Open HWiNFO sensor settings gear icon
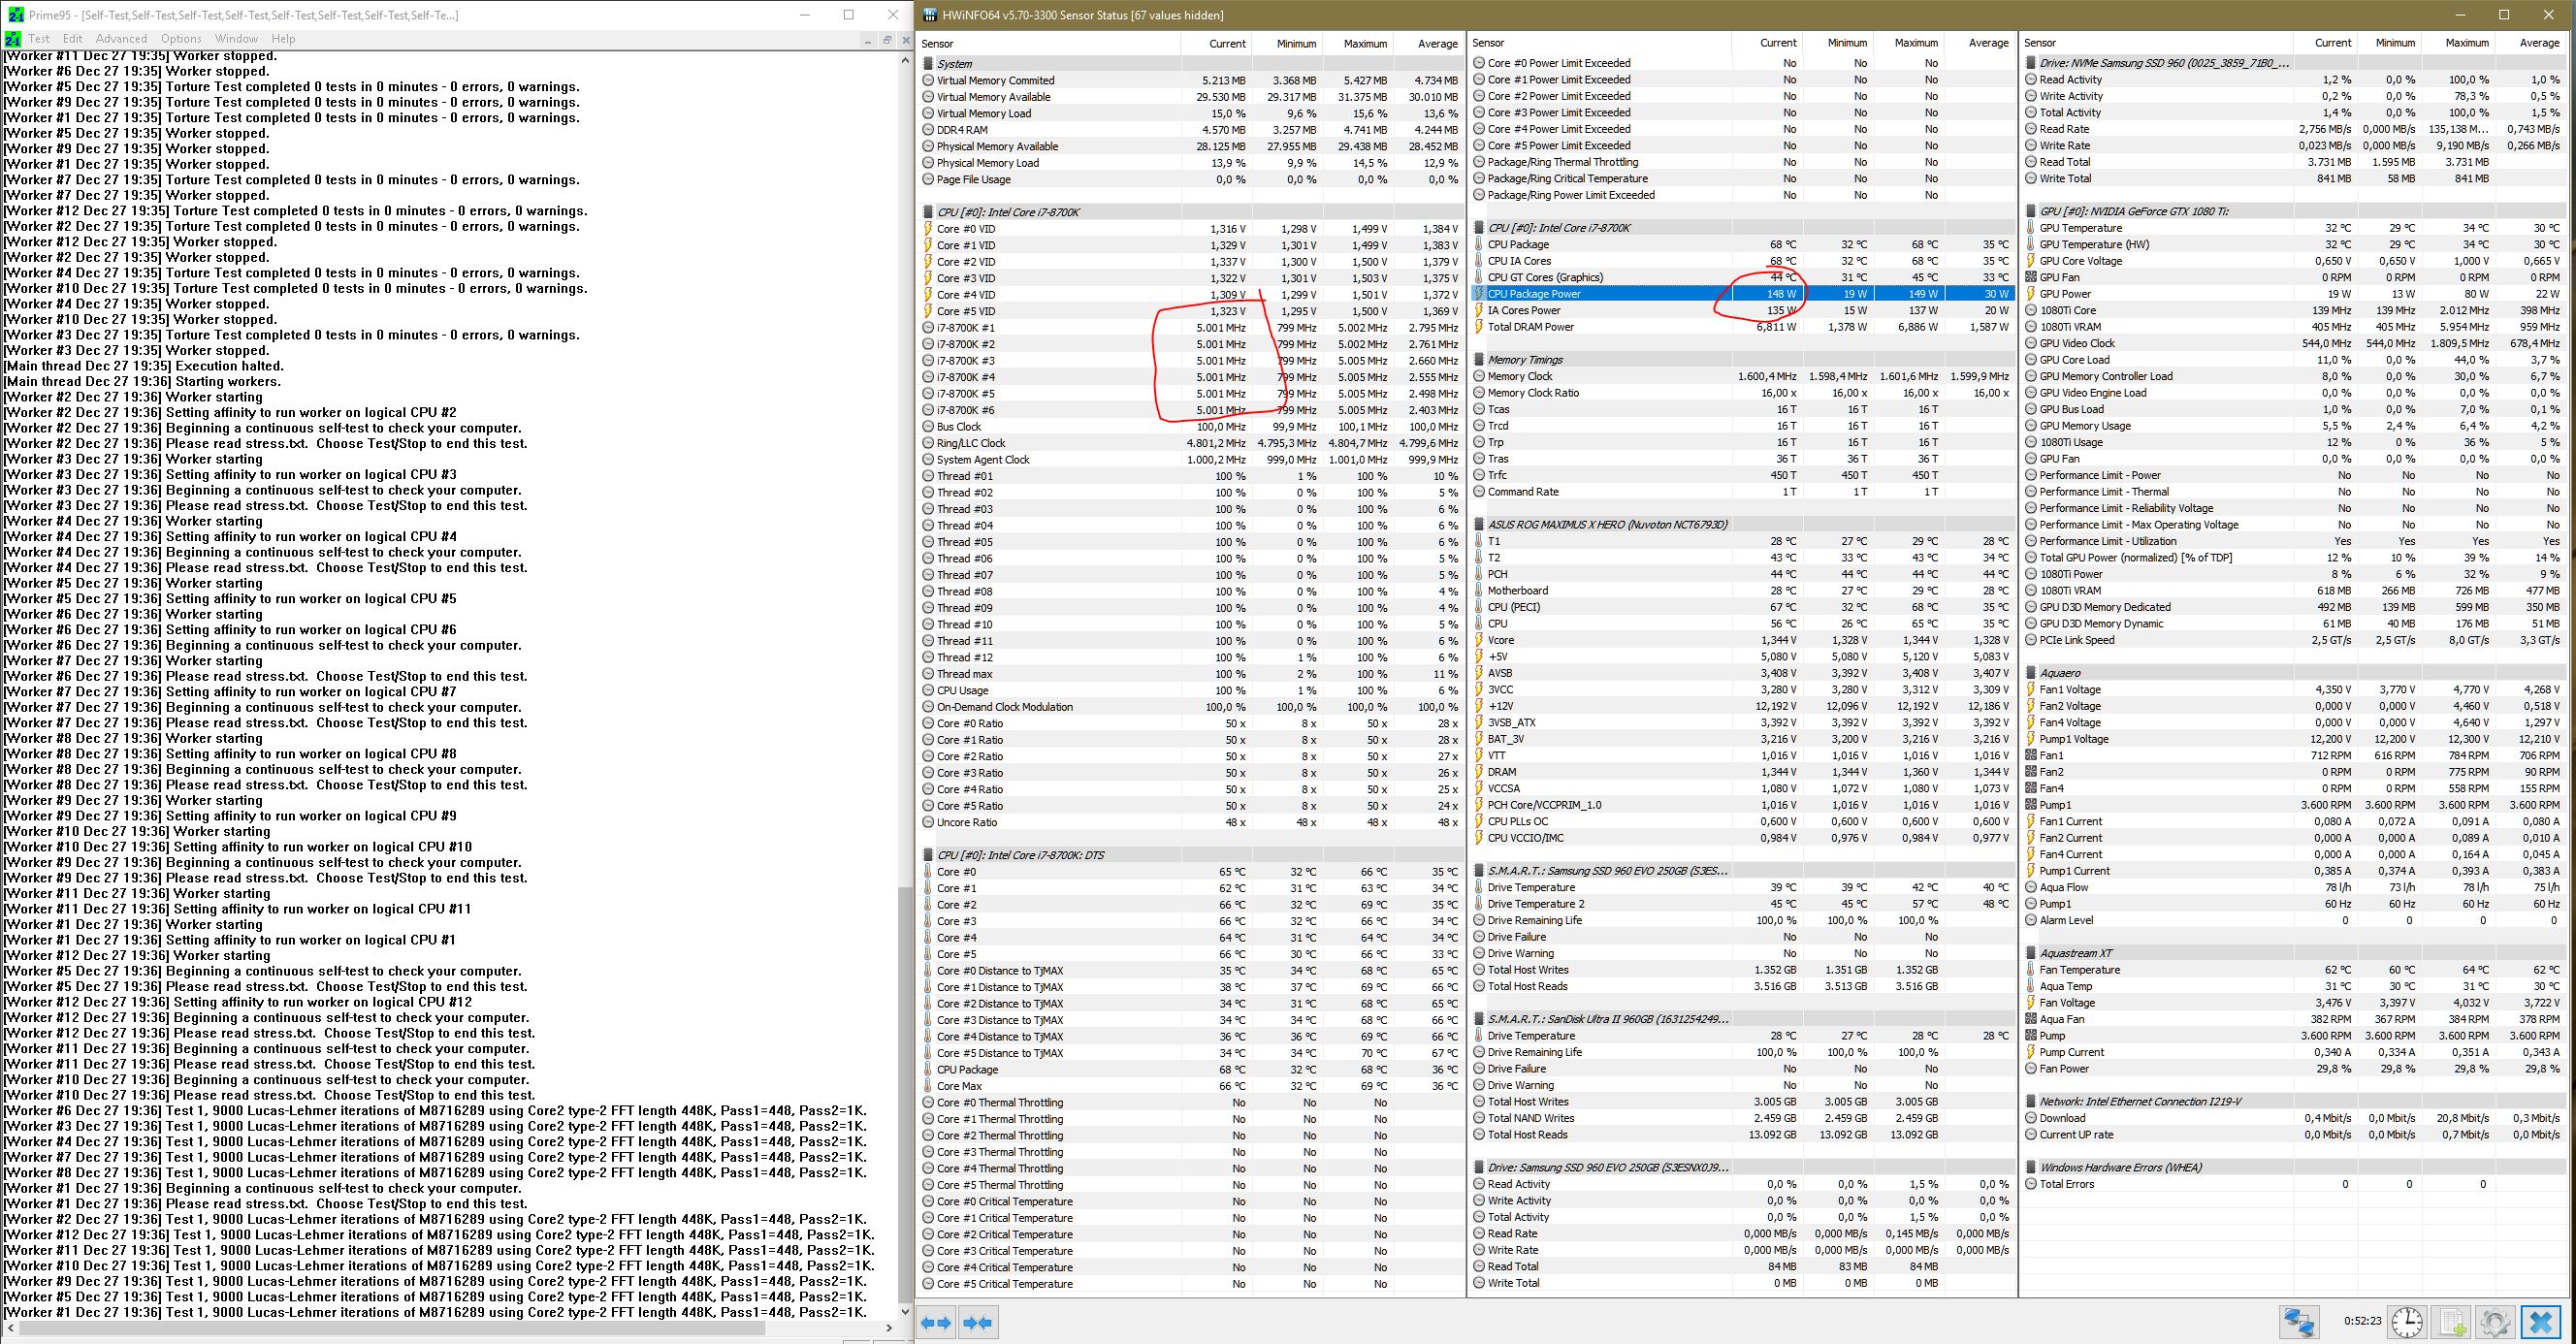 click(x=2496, y=1322)
